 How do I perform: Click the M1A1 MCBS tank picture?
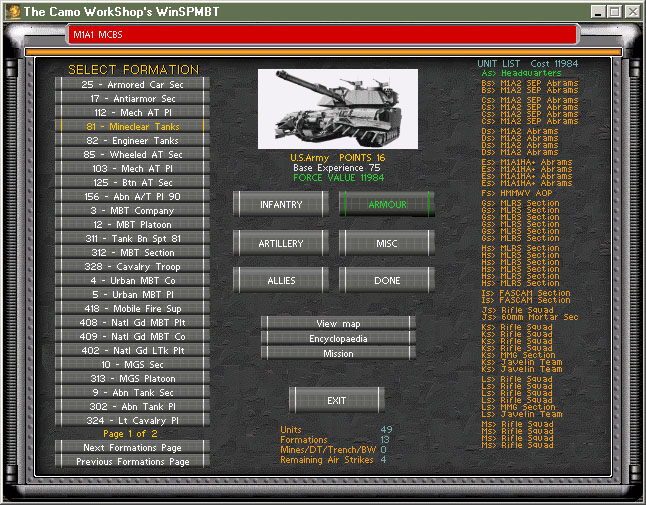click(338, 109)
